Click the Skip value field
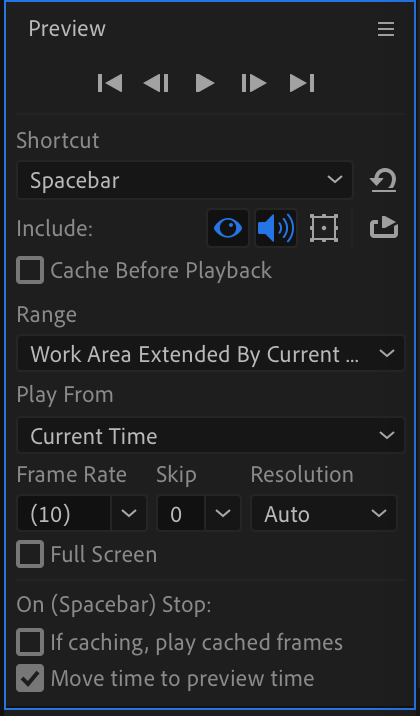 tap(180, 514)
